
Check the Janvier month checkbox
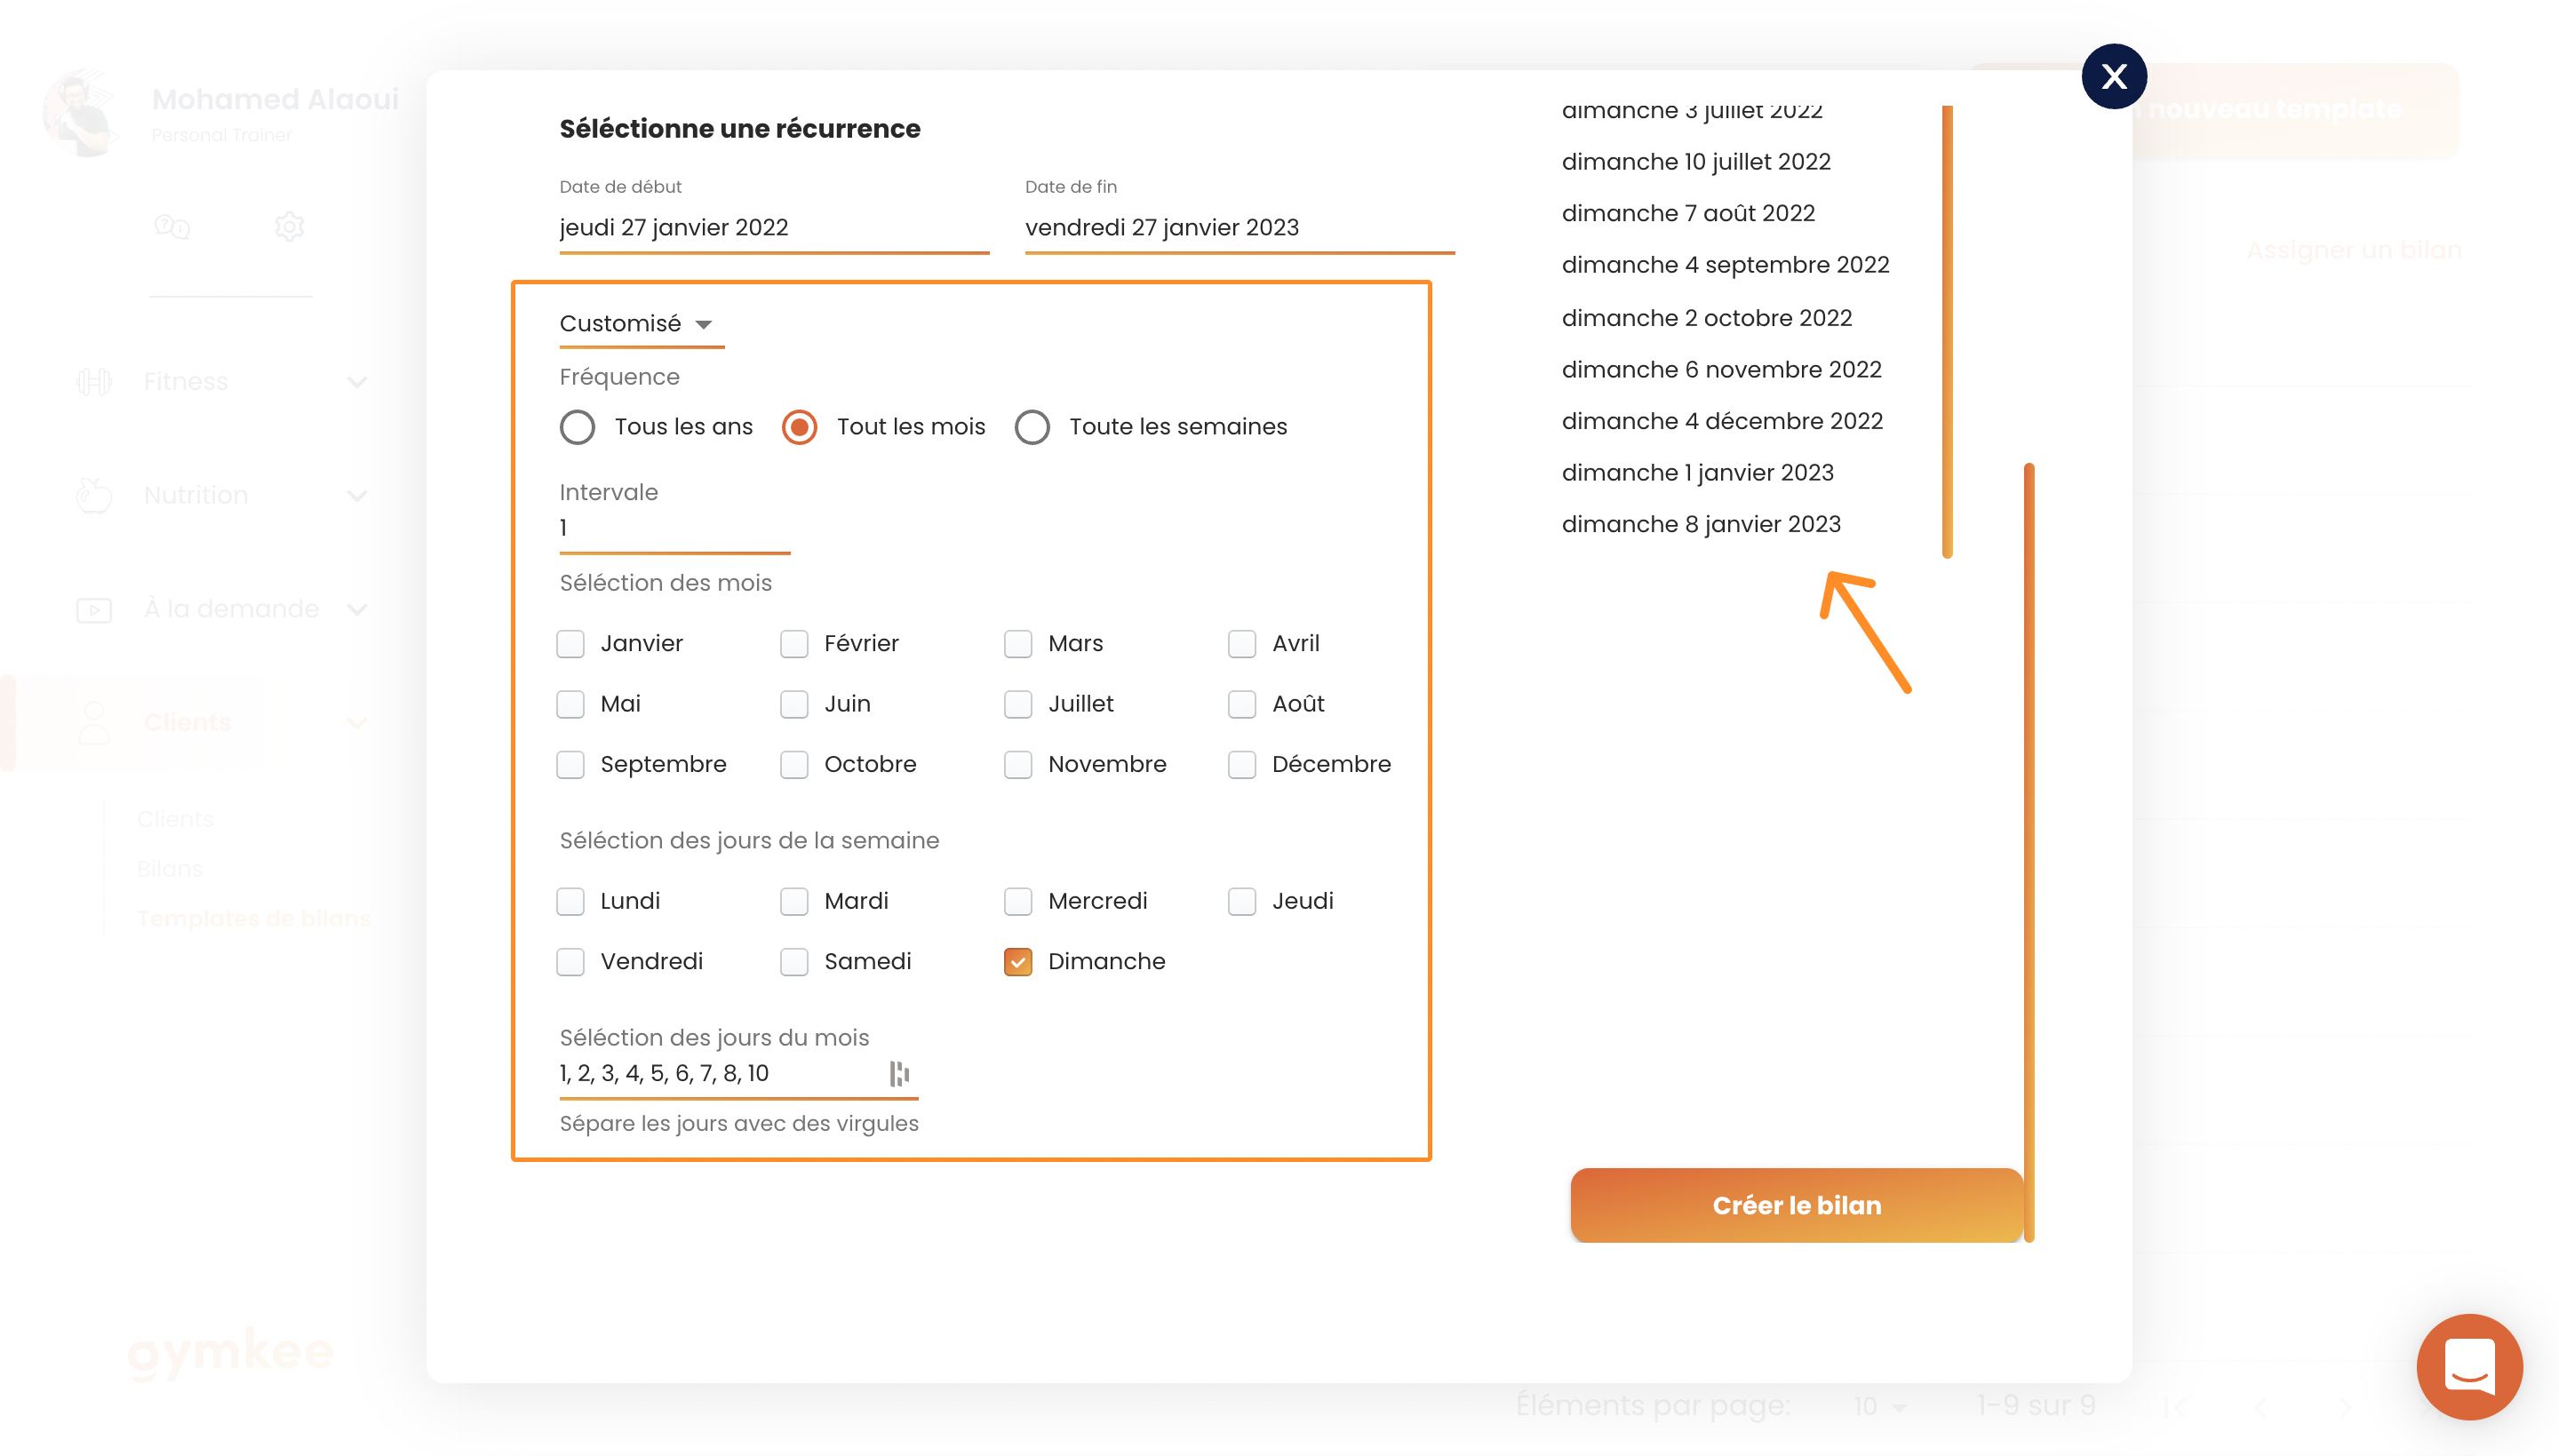point(570,643)
